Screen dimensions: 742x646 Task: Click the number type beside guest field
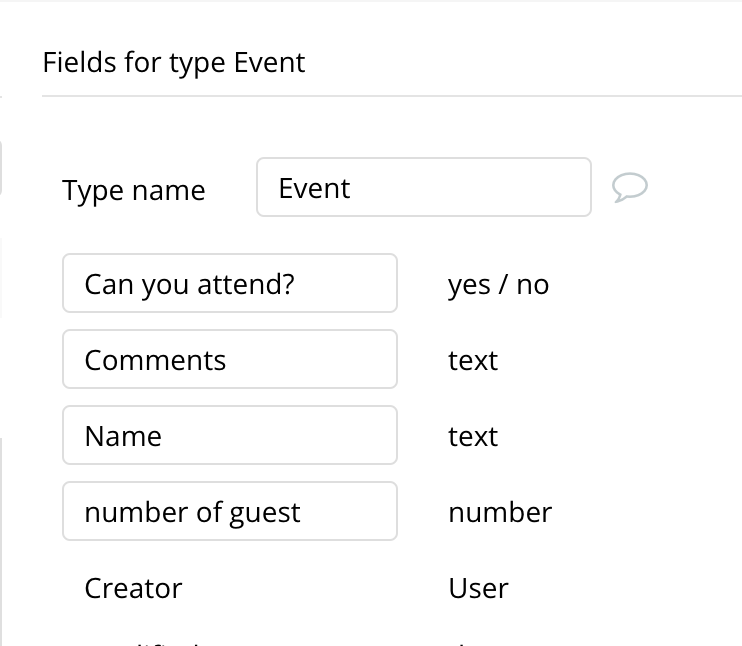pos(500,512)
